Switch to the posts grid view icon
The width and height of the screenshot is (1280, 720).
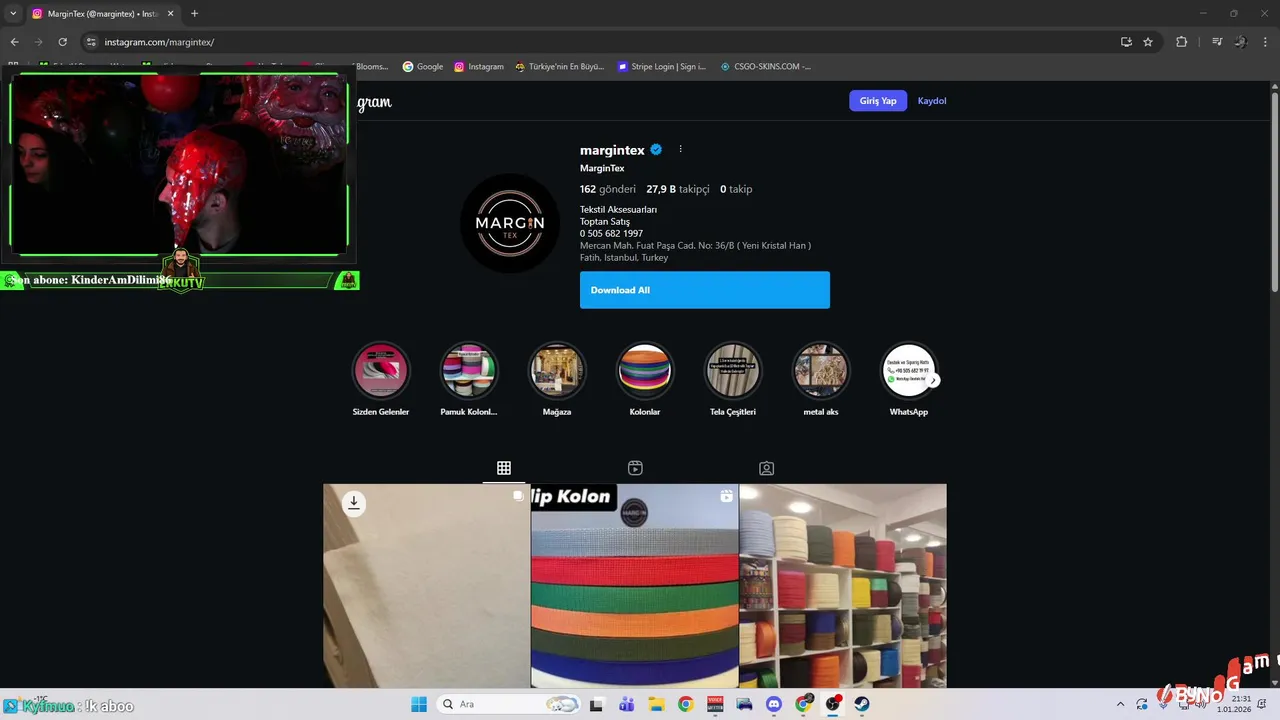pos(504,468)
